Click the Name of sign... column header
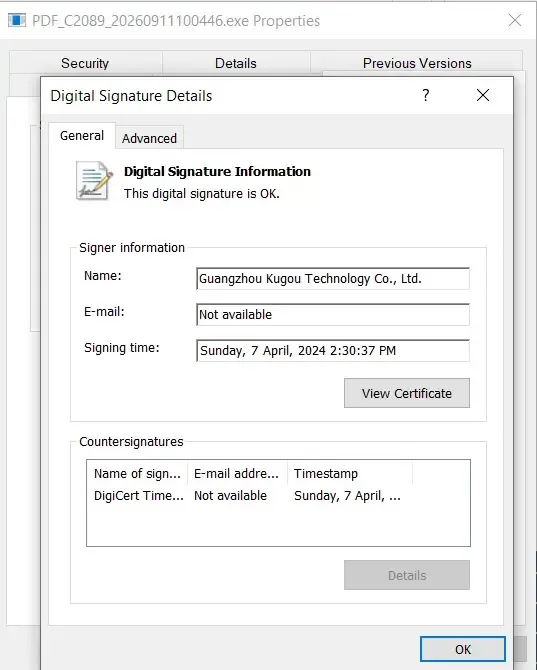The height and width of the screenshot is (670, 537). tap(137, 473)
